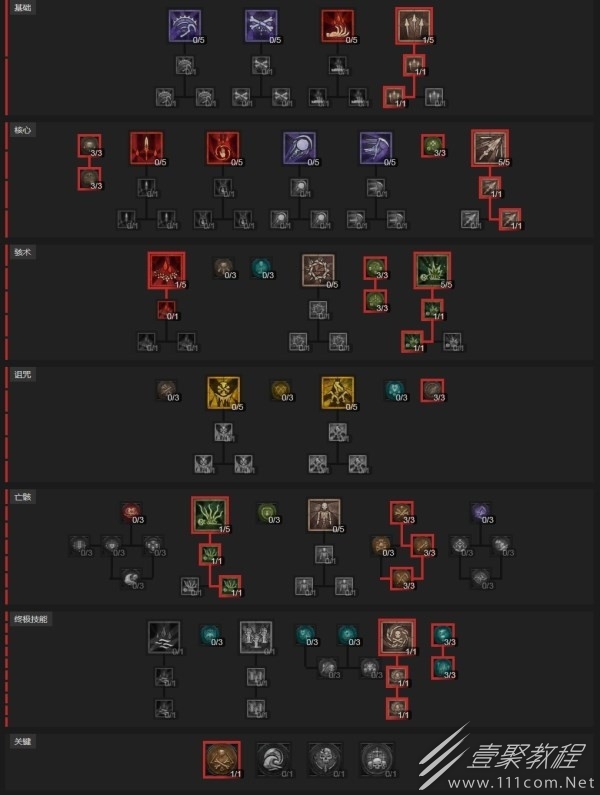Viewport: 600px width, 795px height.
Task: Select the skeleton Bone Spirit skill 0/5
Action: coord(324,515)
